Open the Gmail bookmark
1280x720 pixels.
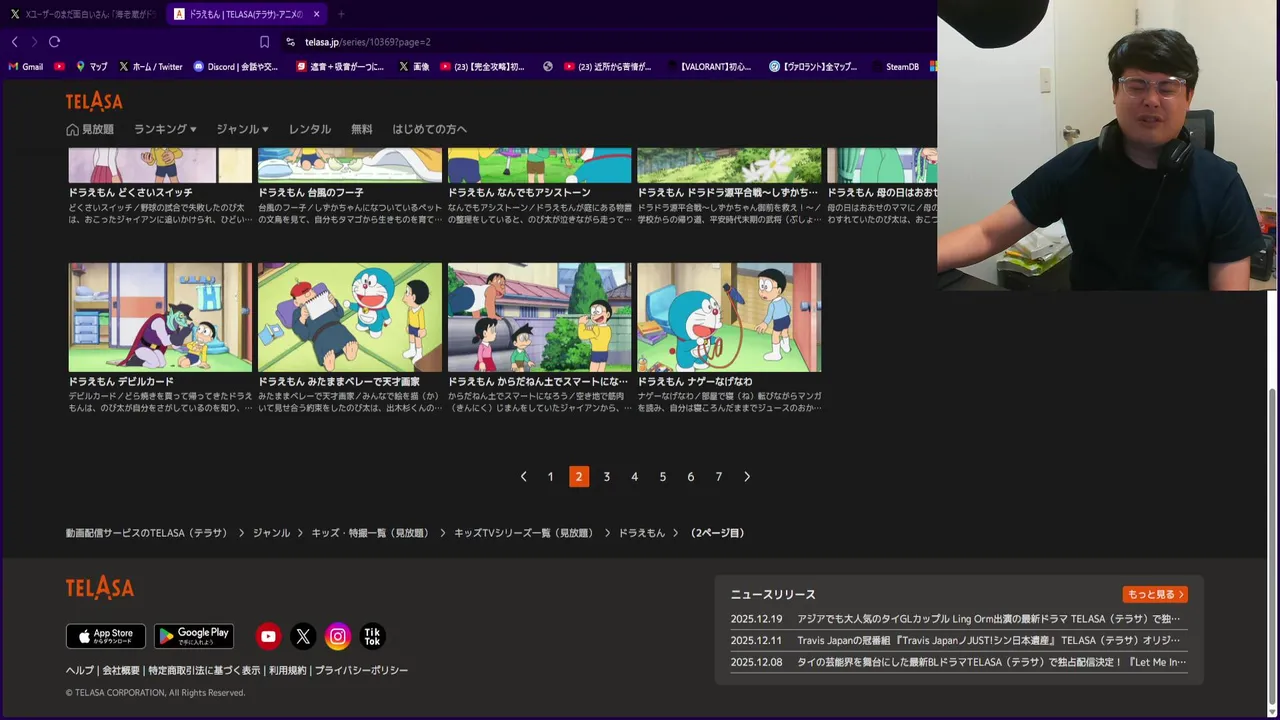26,67
